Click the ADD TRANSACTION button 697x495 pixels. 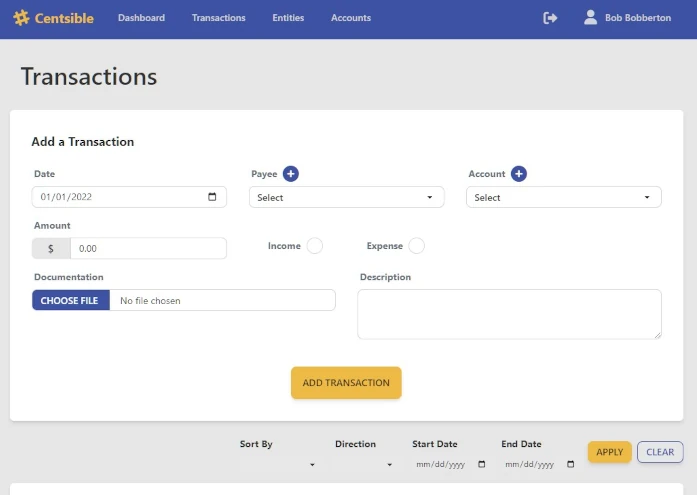tap(346, 383)
